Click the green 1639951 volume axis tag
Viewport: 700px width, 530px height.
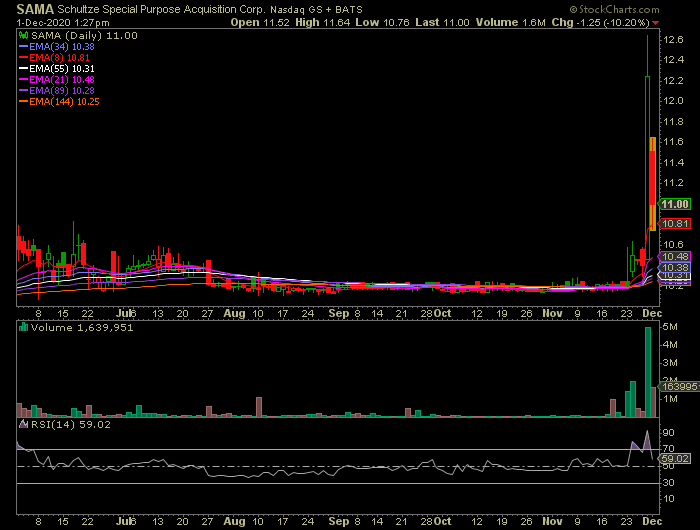tap(679, 387)
